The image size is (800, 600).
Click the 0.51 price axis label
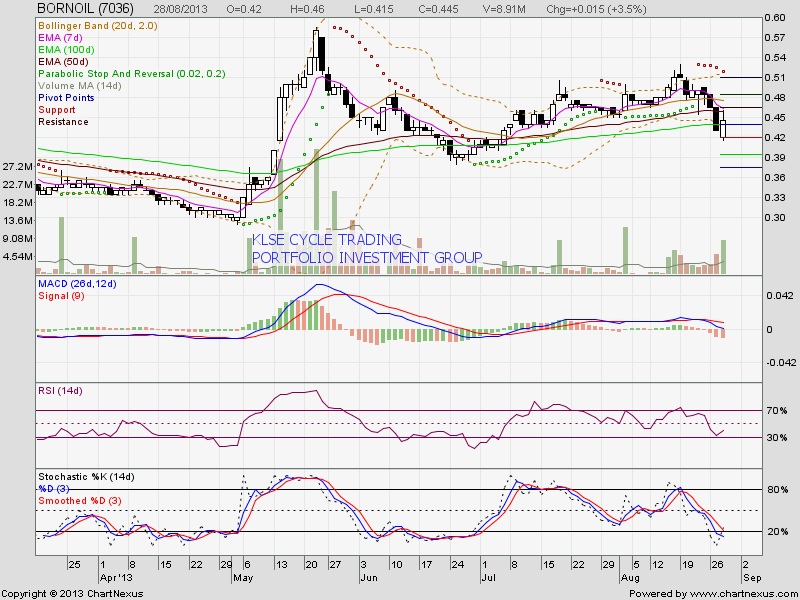click(x=775, y=78)
